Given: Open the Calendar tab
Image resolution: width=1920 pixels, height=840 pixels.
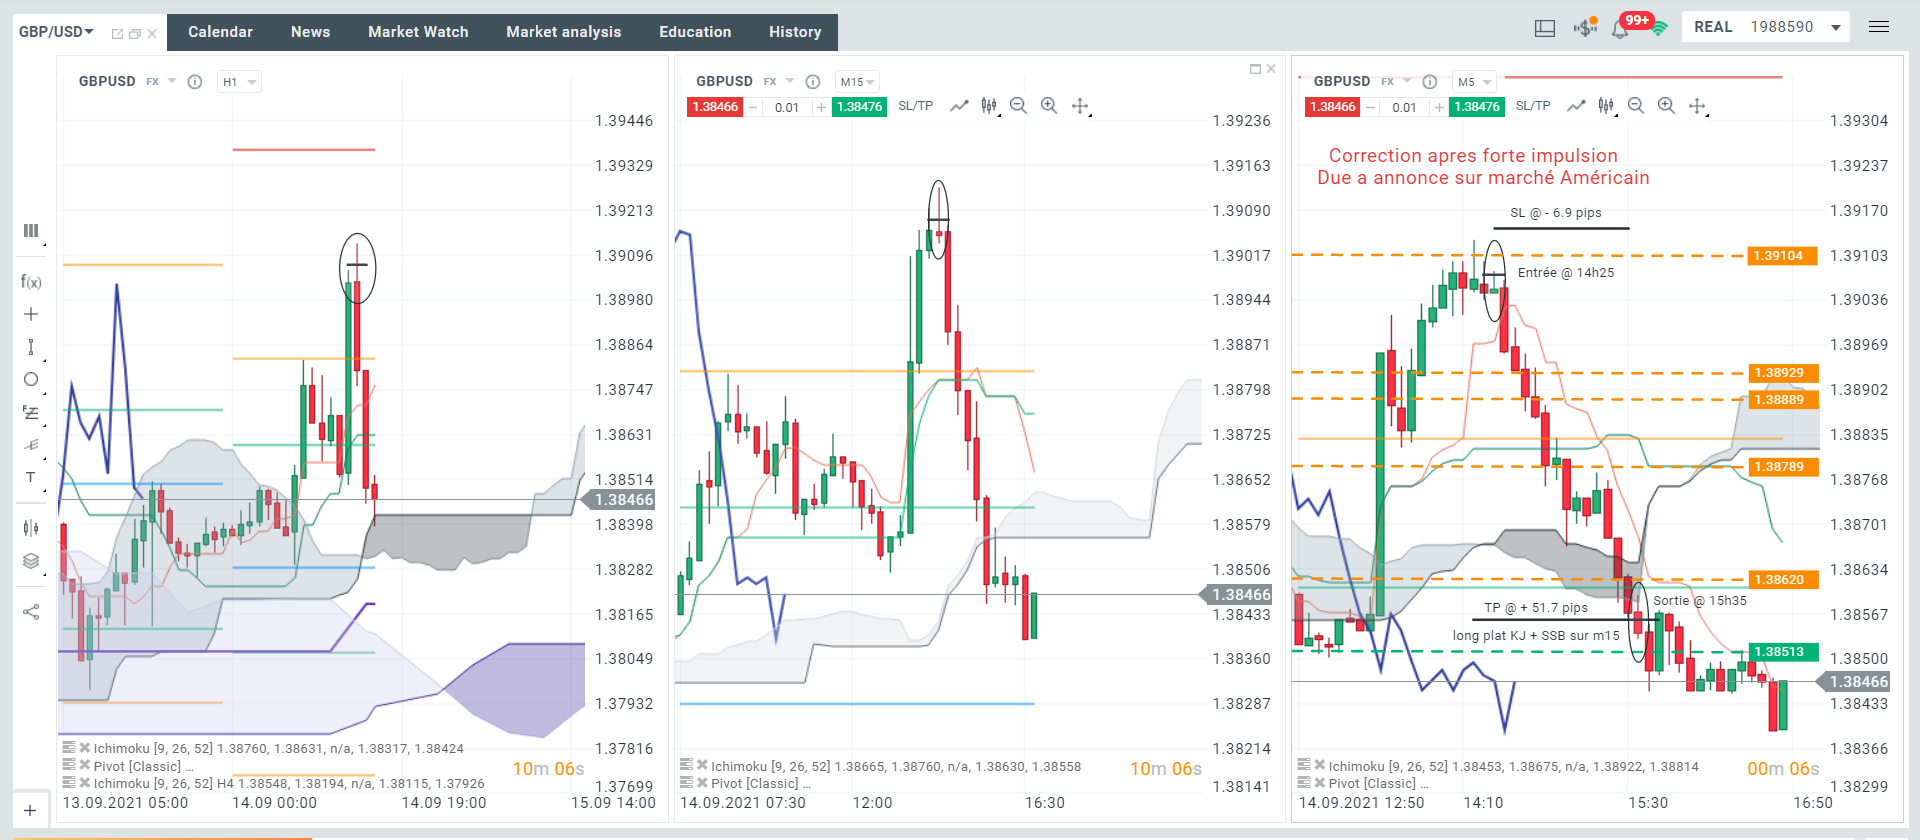Looking at the screenshot, I should [x=220, y=32].
